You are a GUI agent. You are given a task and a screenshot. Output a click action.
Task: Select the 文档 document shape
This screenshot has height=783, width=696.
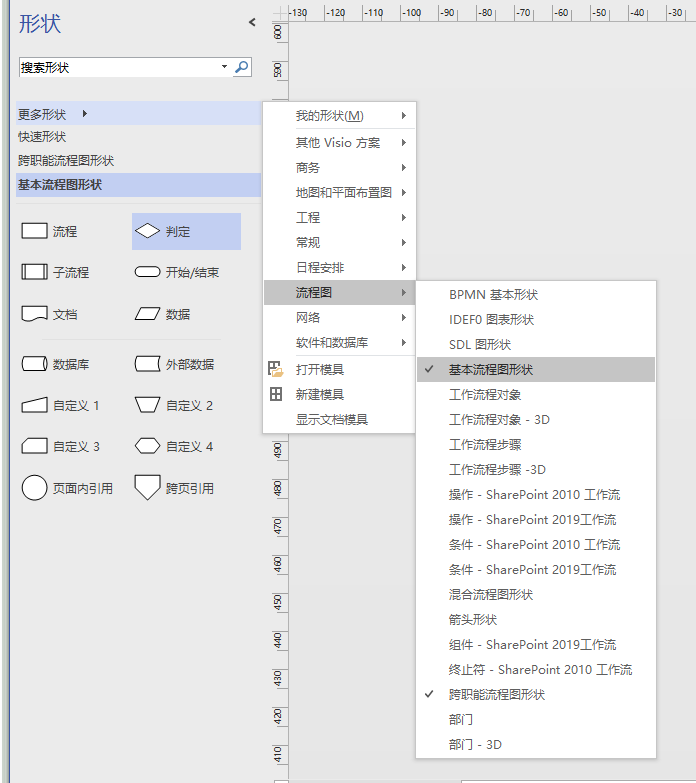(x=50, y=315)
